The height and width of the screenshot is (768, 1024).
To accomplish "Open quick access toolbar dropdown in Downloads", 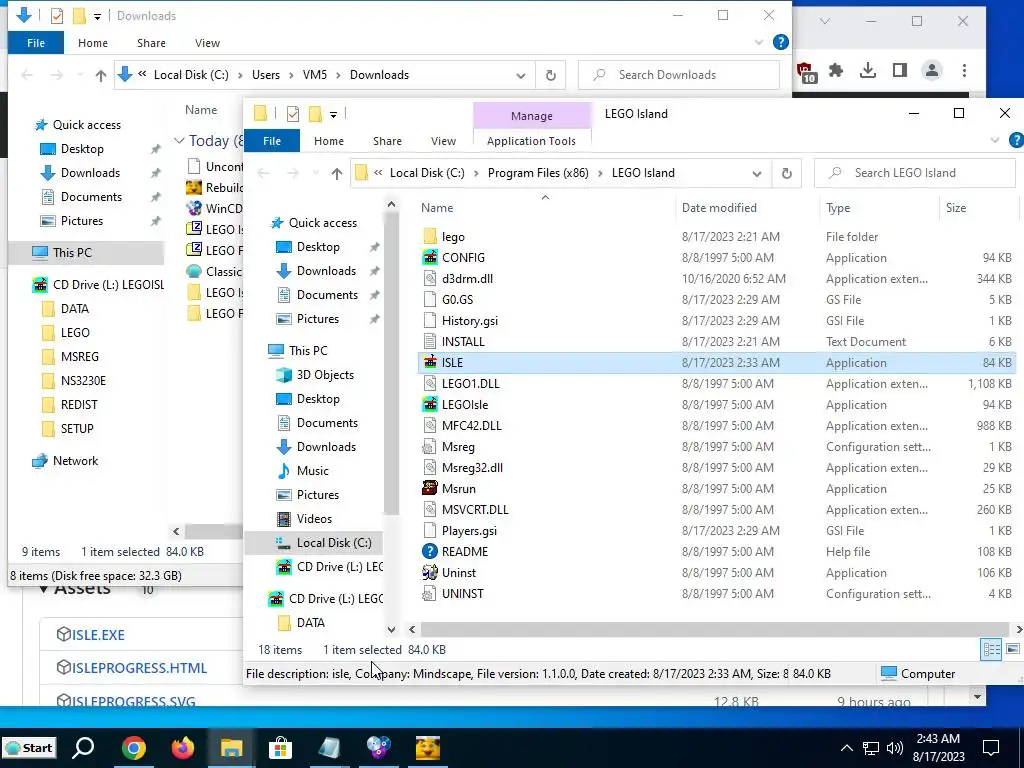I will (x=97, y=17).
